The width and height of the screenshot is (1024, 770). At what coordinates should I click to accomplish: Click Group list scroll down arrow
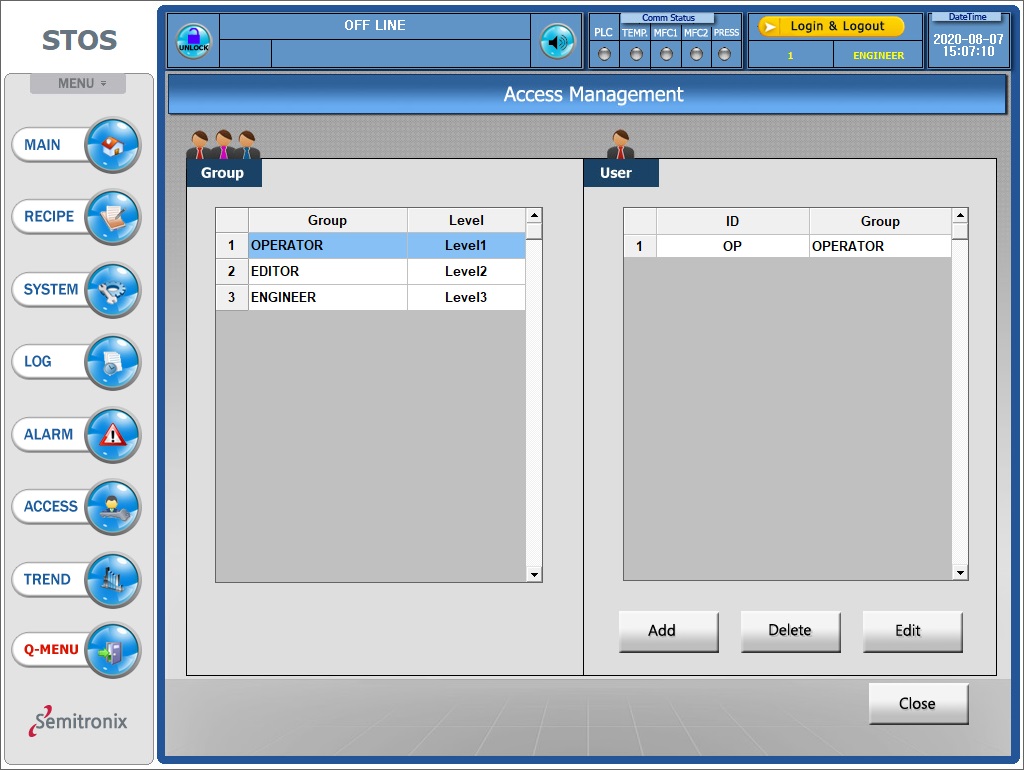534,575
